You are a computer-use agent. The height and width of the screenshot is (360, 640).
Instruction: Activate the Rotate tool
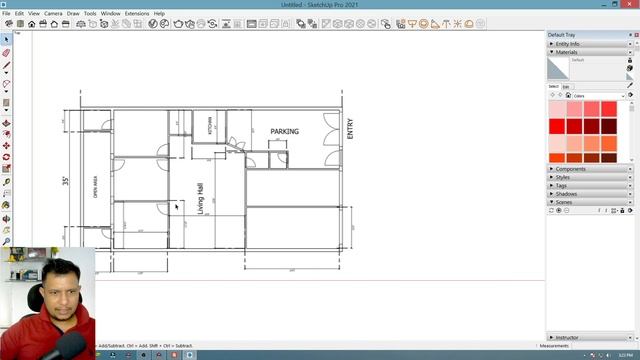pyautogui.click(x=6, y=157)
